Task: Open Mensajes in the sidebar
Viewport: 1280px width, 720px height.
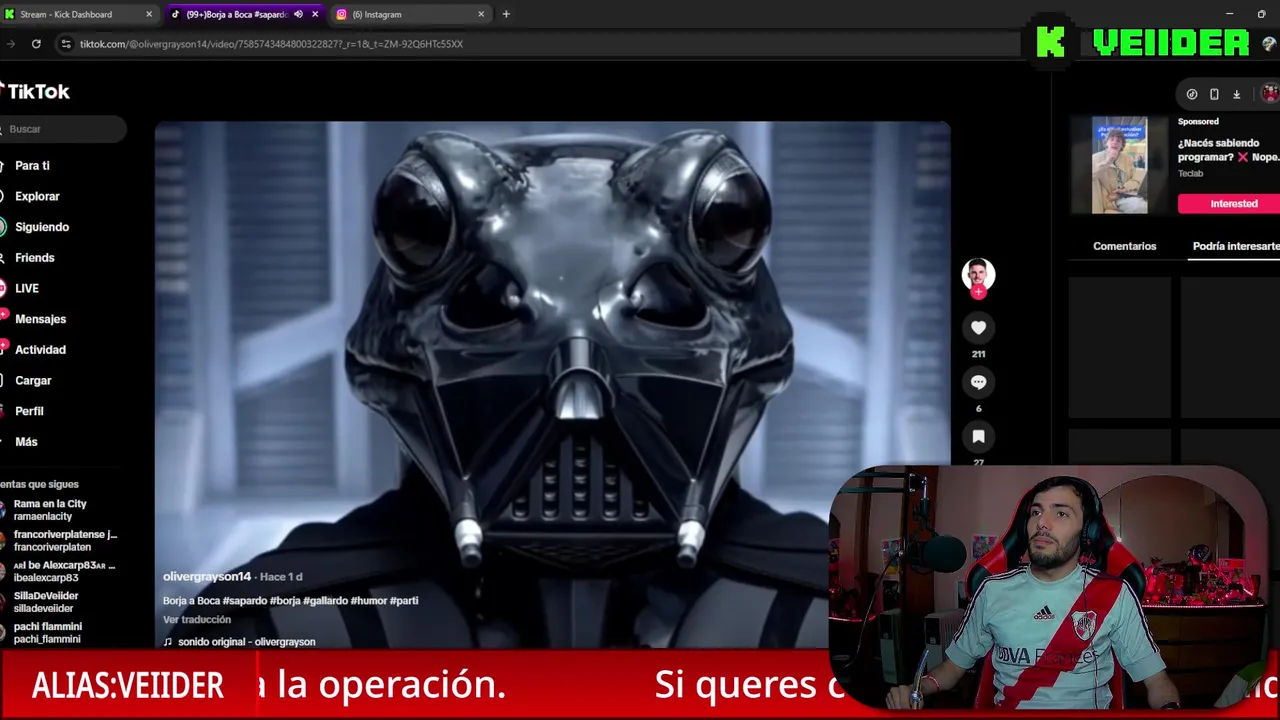Action: click(40, 319)
